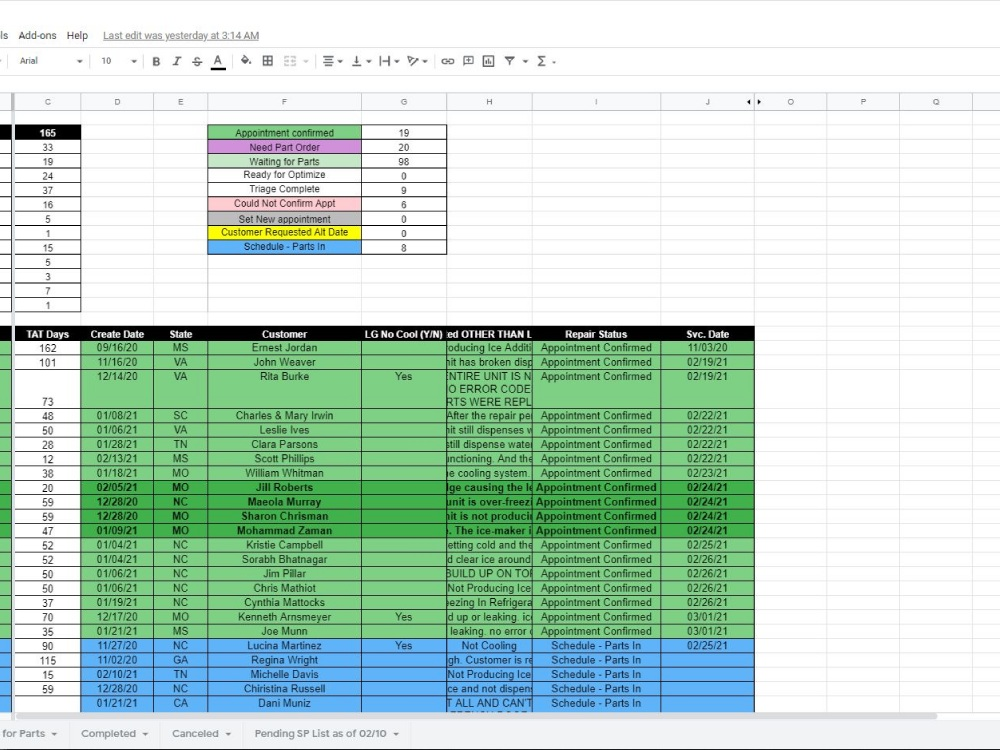Switch to Canceled sheet tab

(x=195, y=733)
